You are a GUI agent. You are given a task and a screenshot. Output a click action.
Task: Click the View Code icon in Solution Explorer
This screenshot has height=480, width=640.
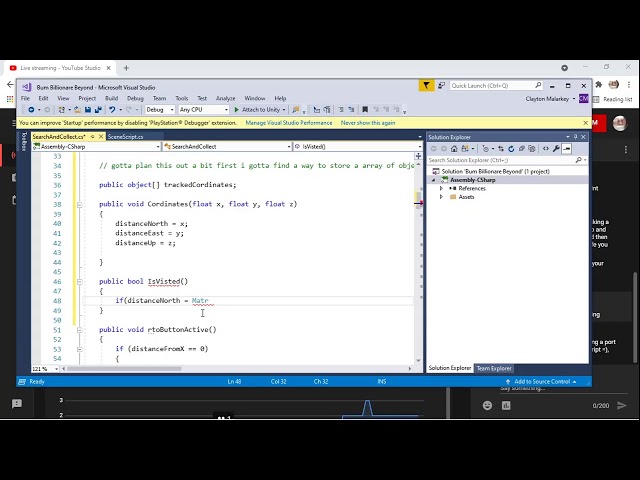click(546, 149)
